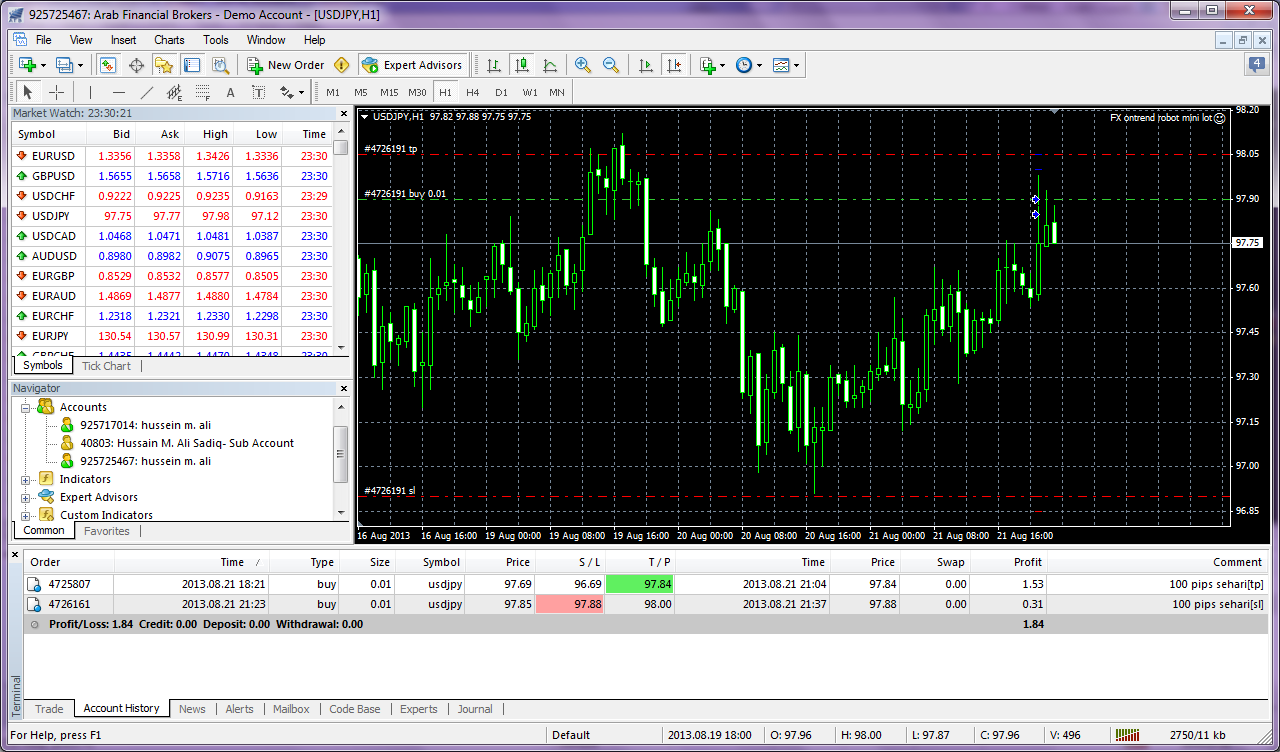Expand the Custom Indicators tree node
The image size is (1280, 752).
tap(26, 515)
